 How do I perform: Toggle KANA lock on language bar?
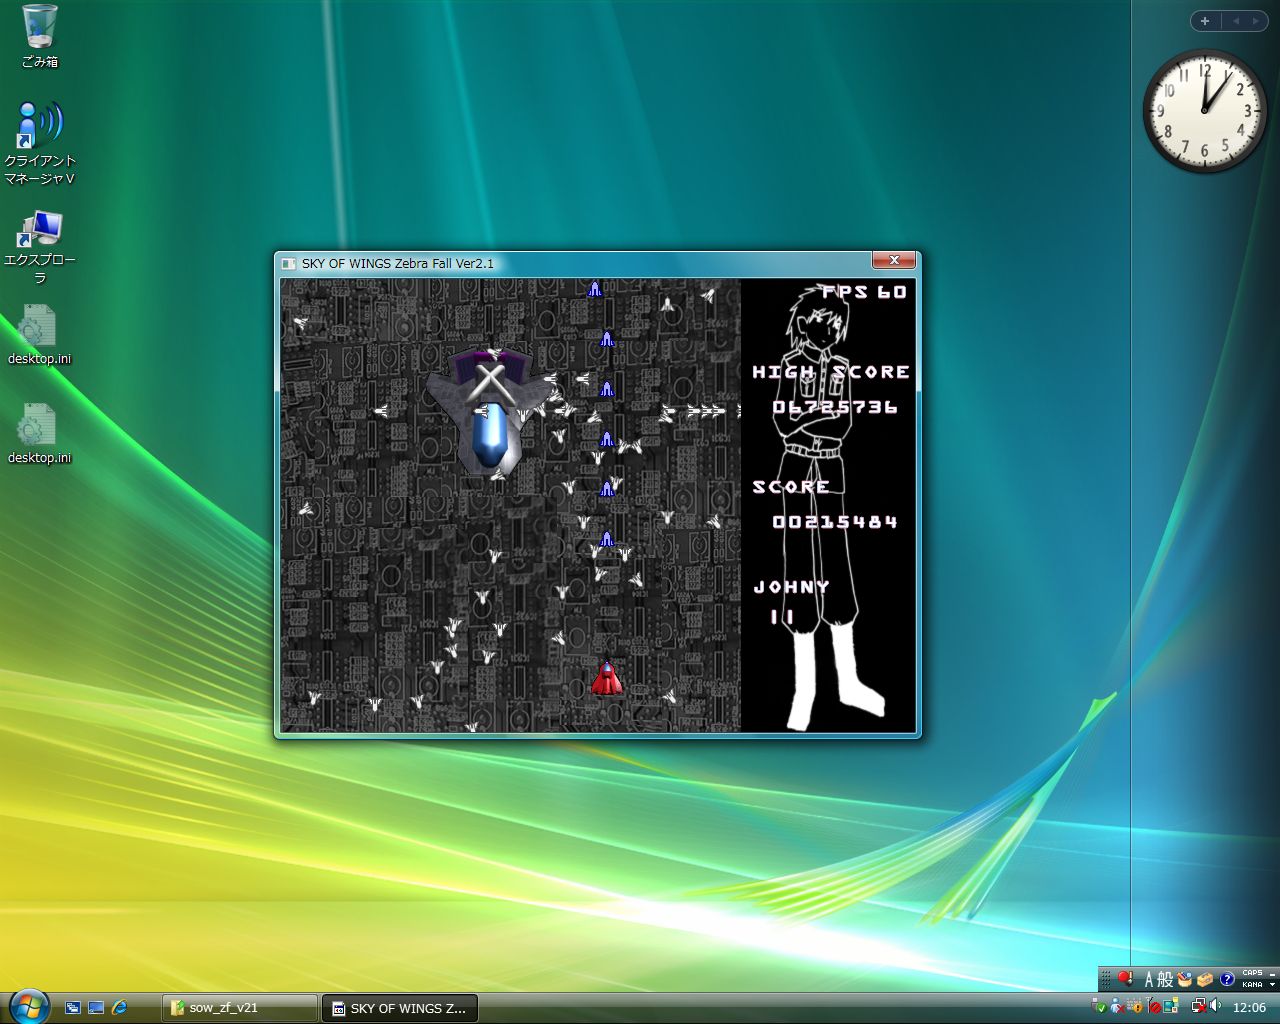click(x=1252, y=985)
